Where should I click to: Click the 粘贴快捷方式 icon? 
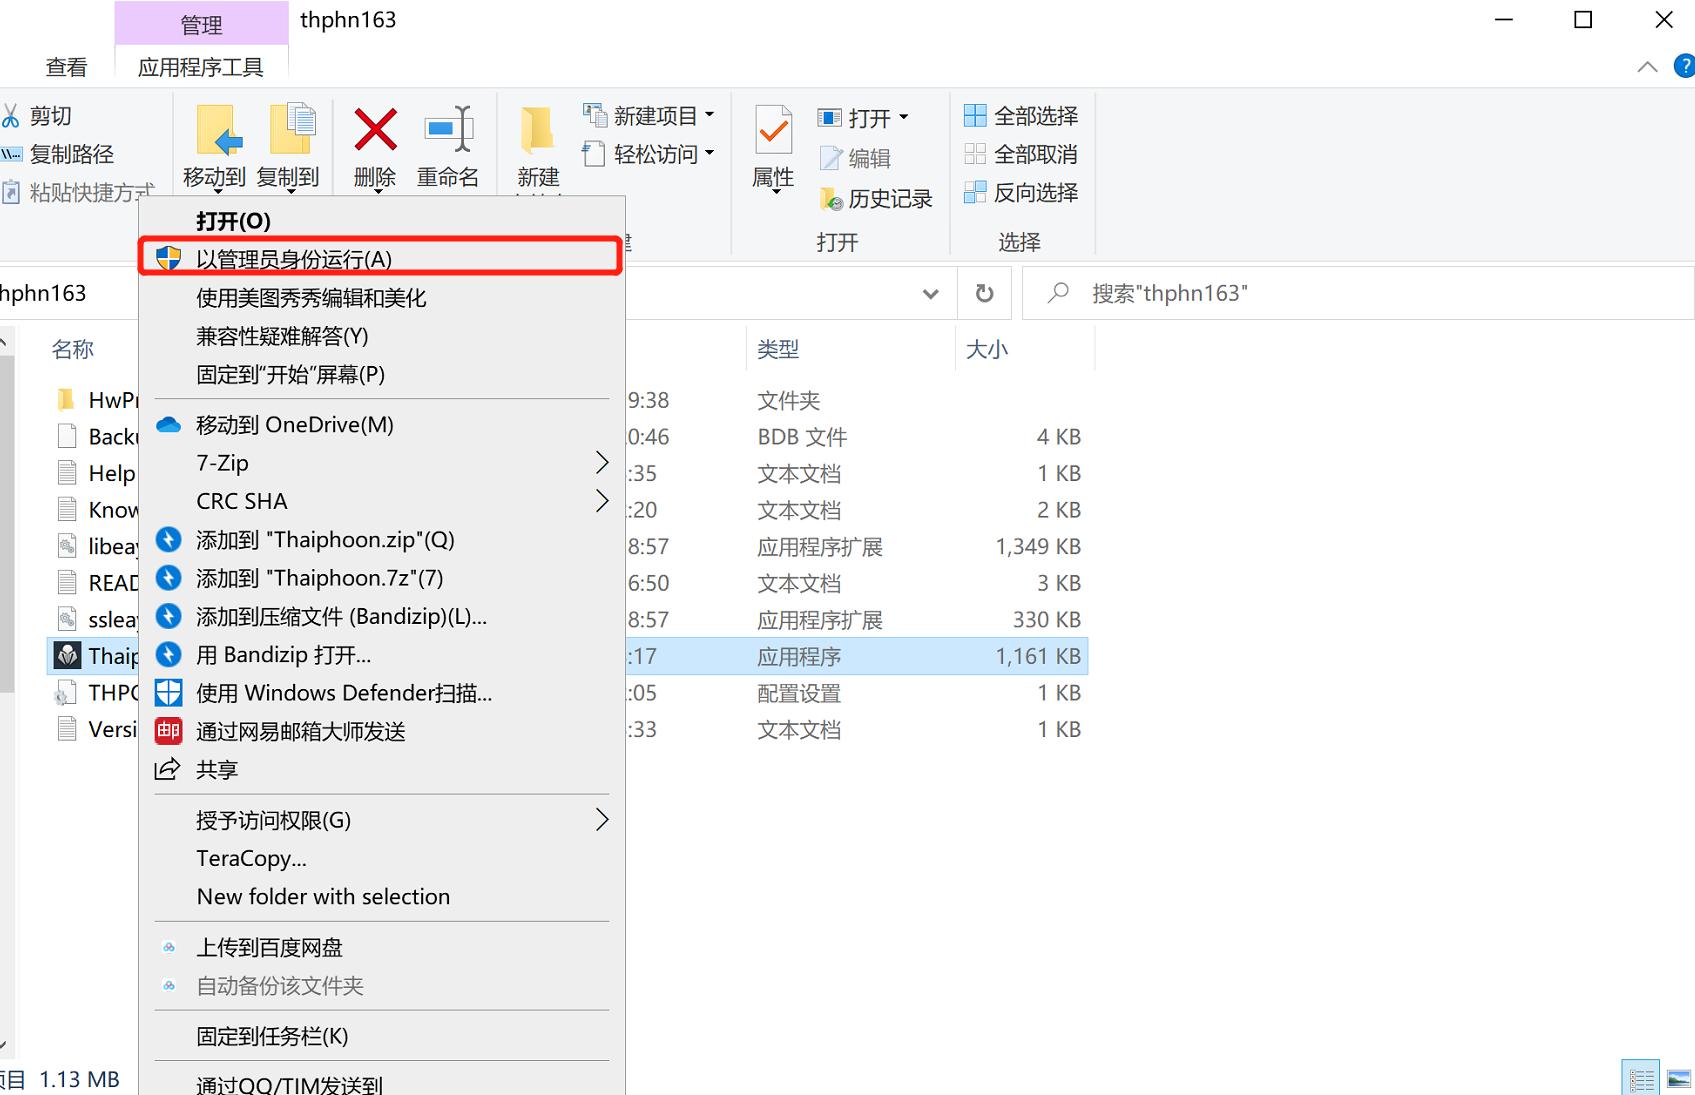point(12,191)
